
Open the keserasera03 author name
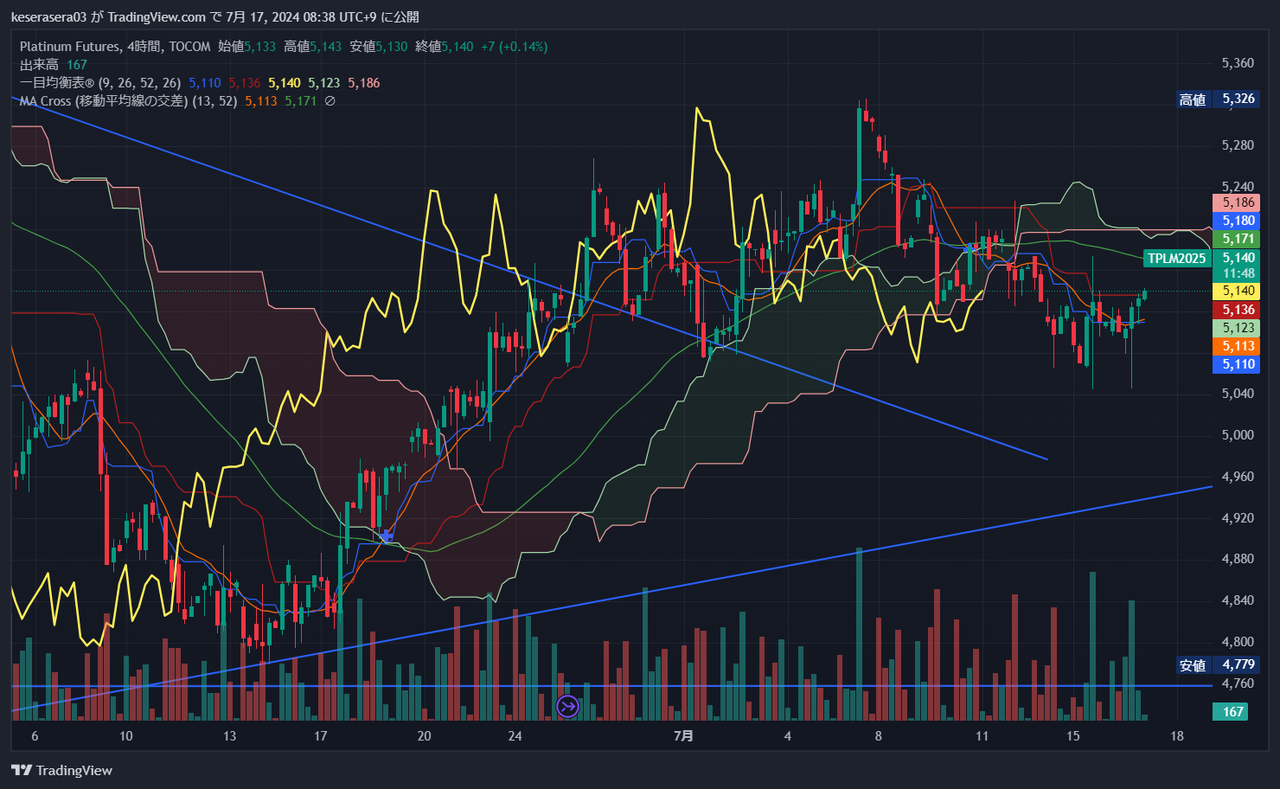(x=50, y=17)
